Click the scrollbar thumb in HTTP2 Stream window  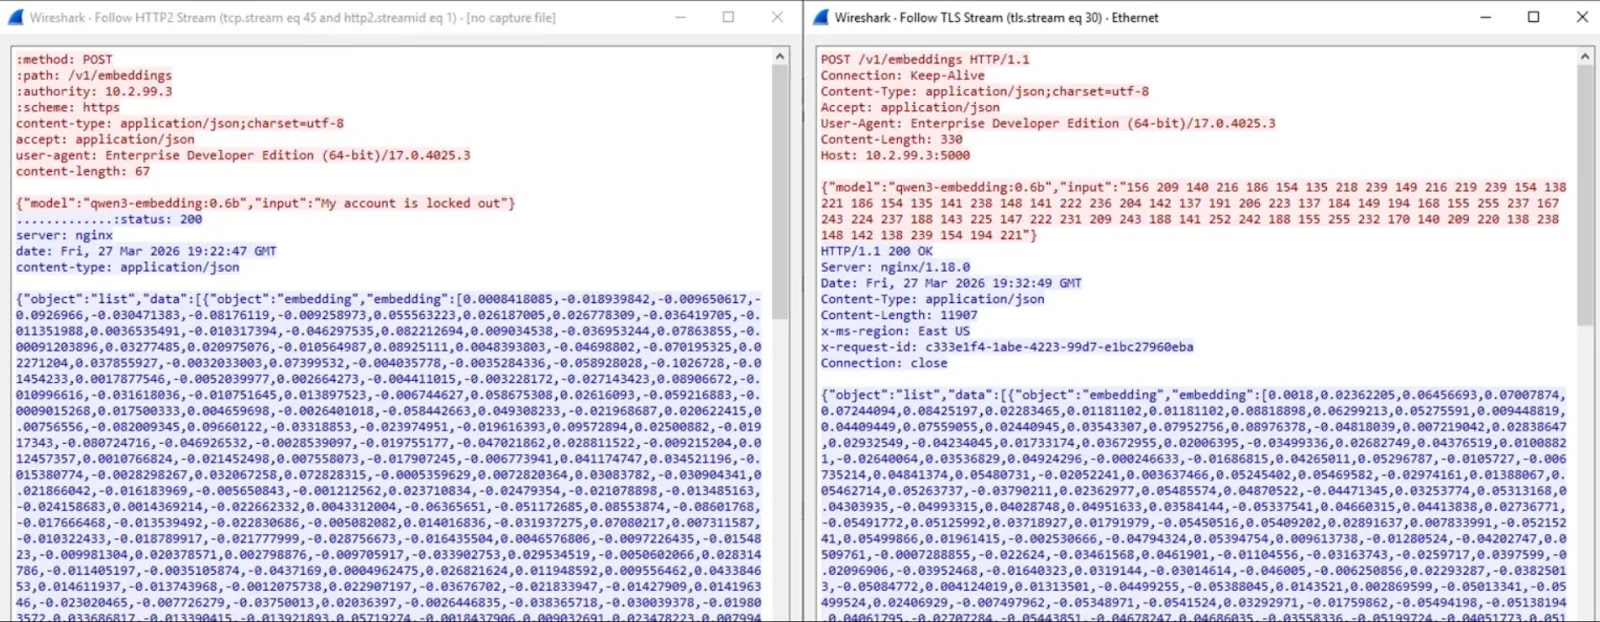780,192
